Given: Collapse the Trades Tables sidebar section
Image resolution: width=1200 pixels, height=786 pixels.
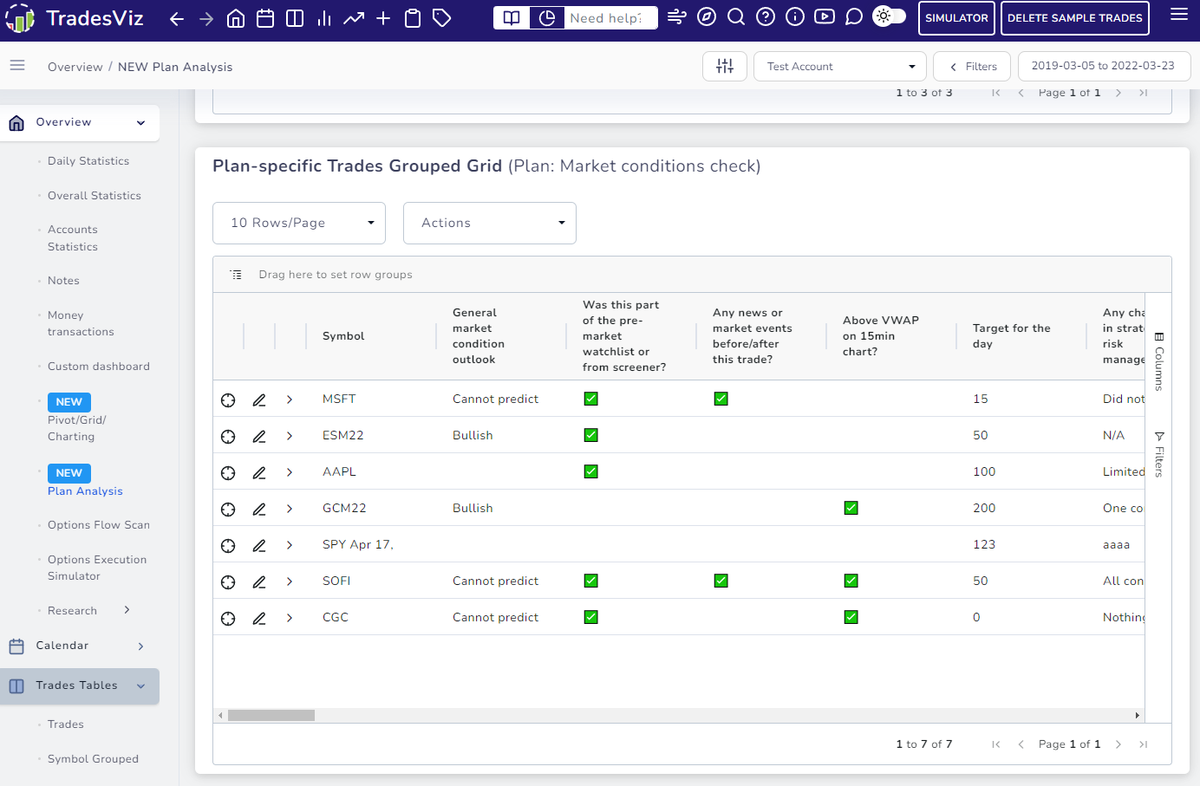Looking at the screenshot, I should coord(79,686).
